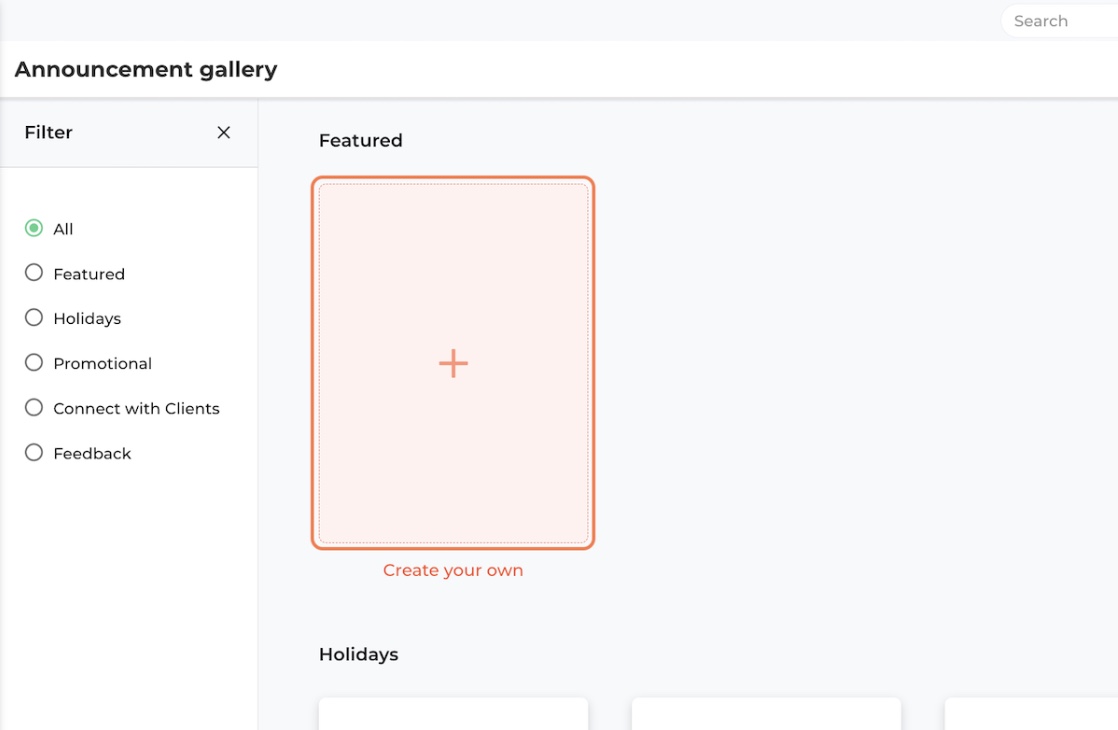The image size is (1118, 730).
Task: Select the All filter radio button
Action: pos(34,228)
